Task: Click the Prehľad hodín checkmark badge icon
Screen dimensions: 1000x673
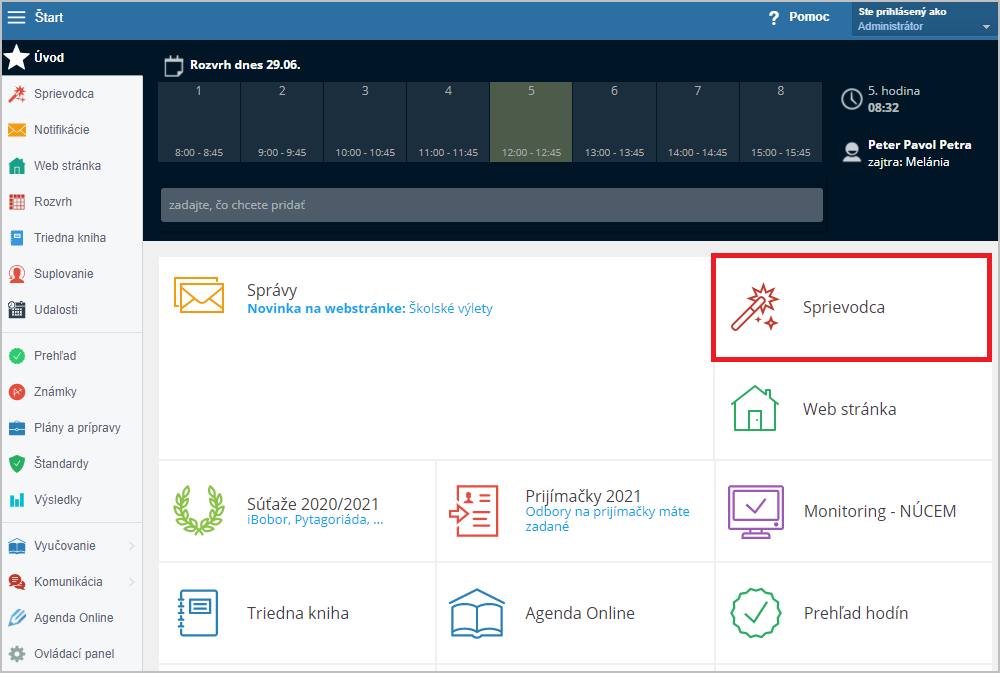Action: [755, 613]
